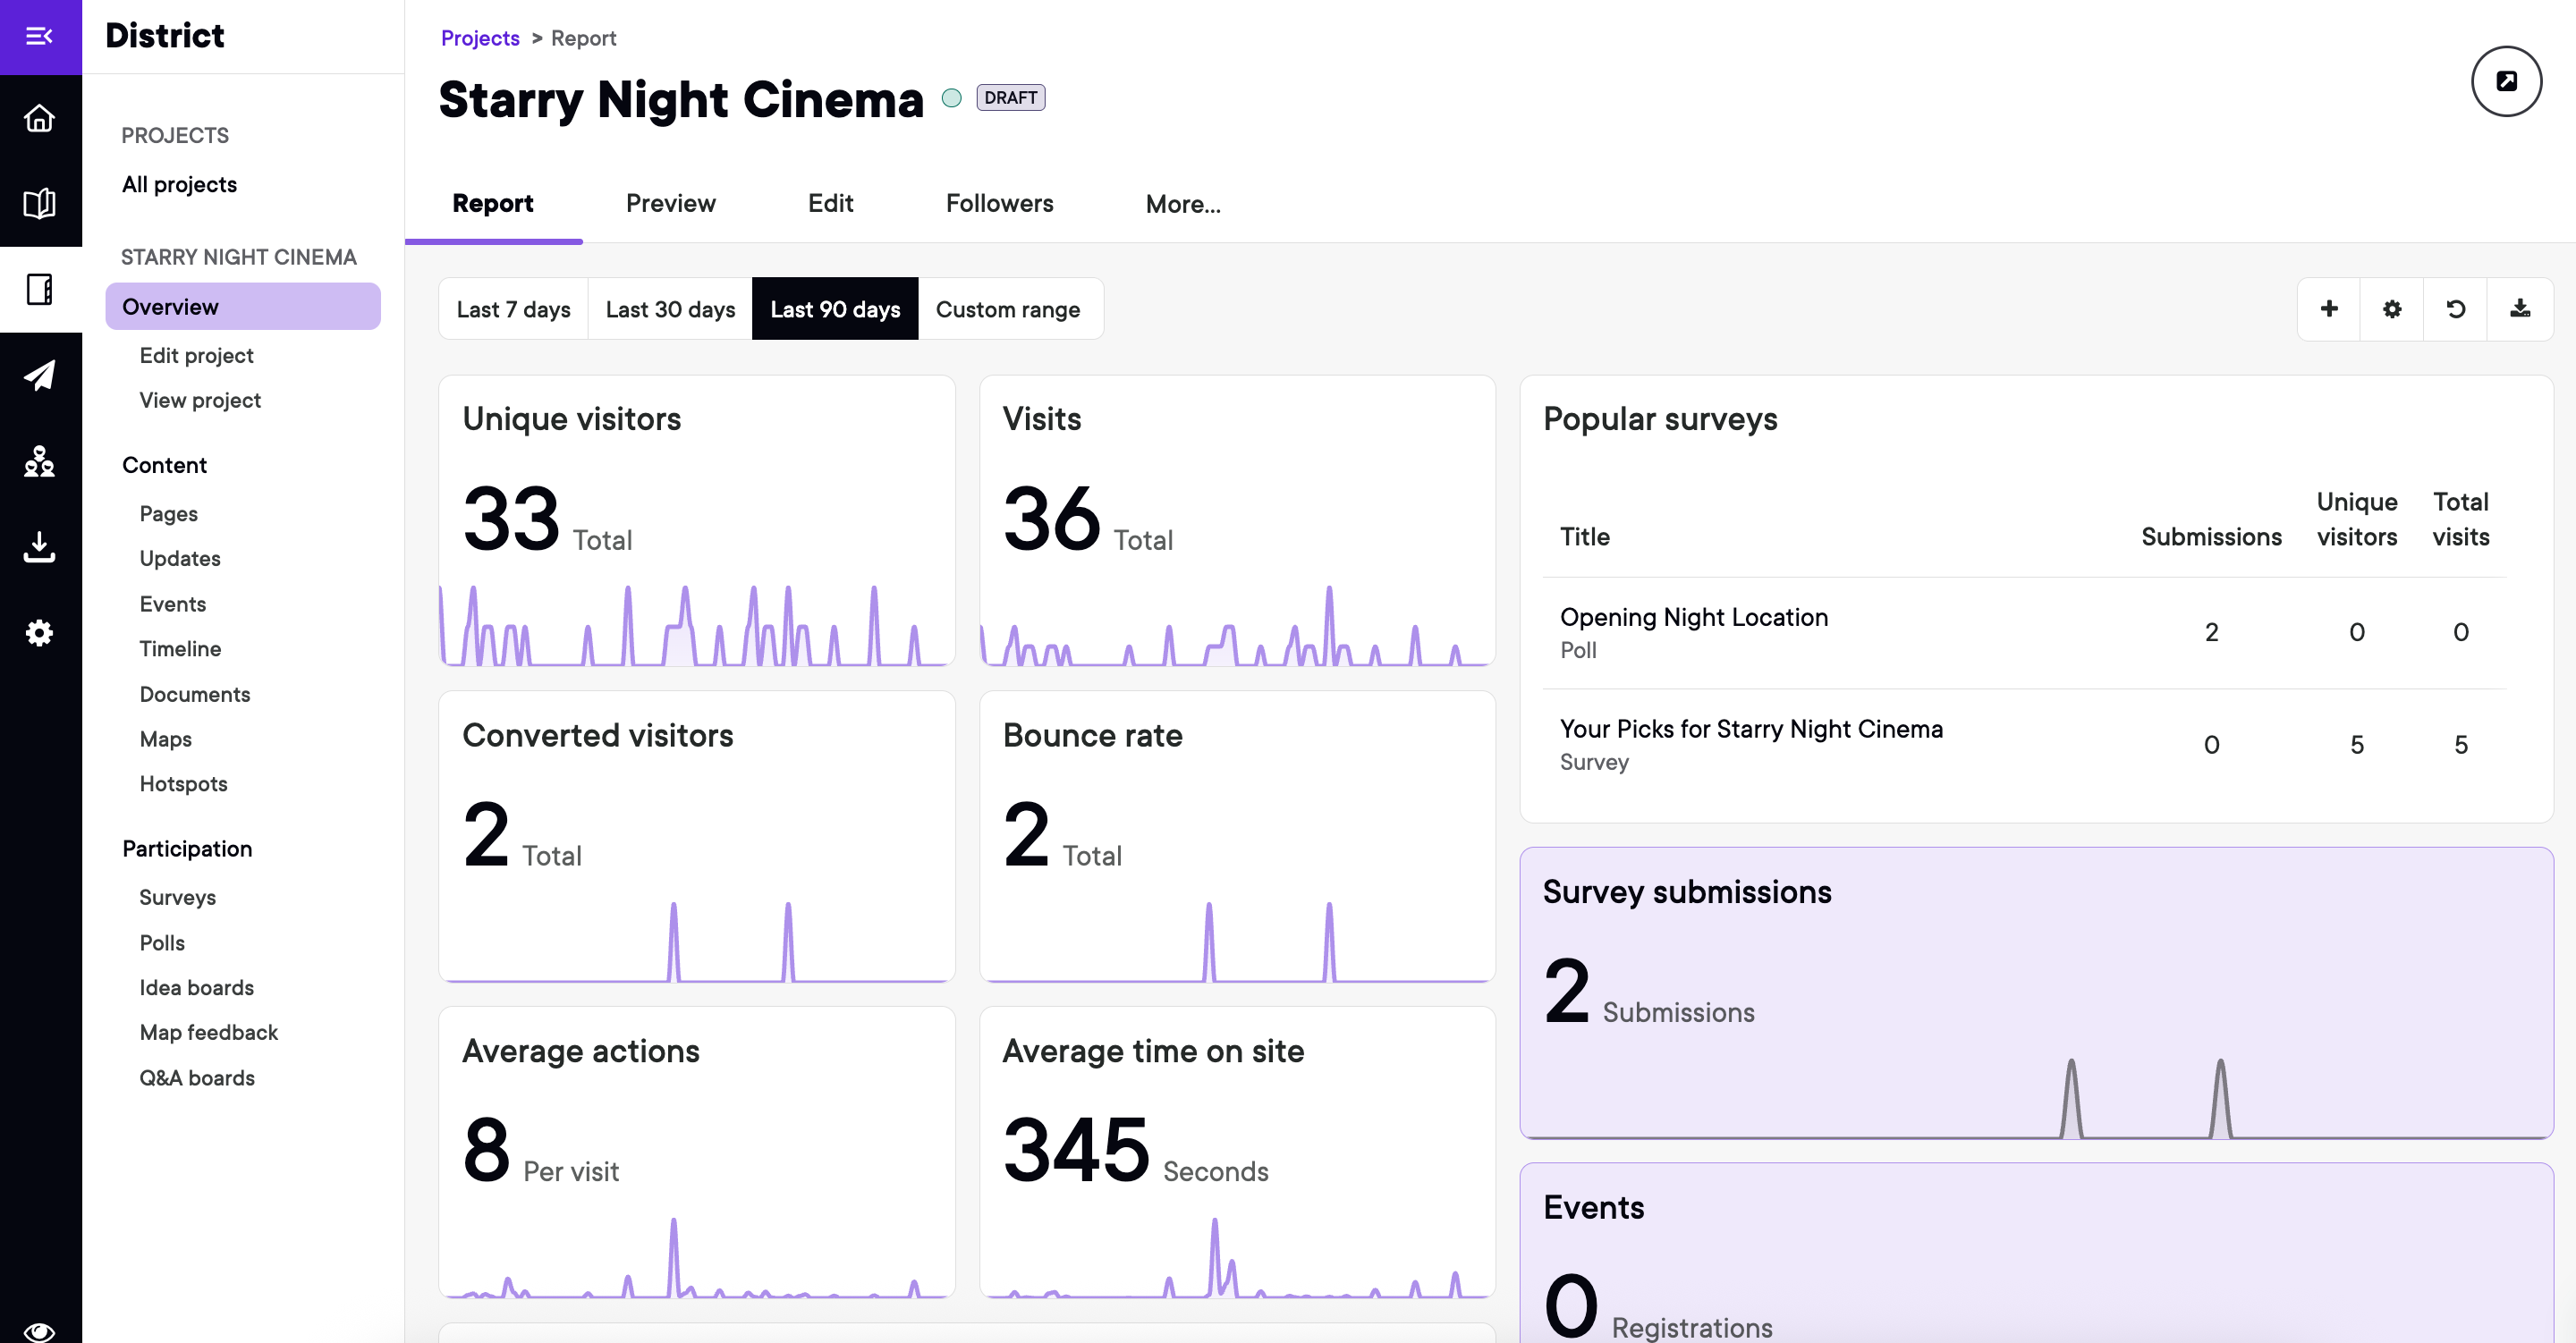Select the Last 7 days range

(x=513, y=310)
